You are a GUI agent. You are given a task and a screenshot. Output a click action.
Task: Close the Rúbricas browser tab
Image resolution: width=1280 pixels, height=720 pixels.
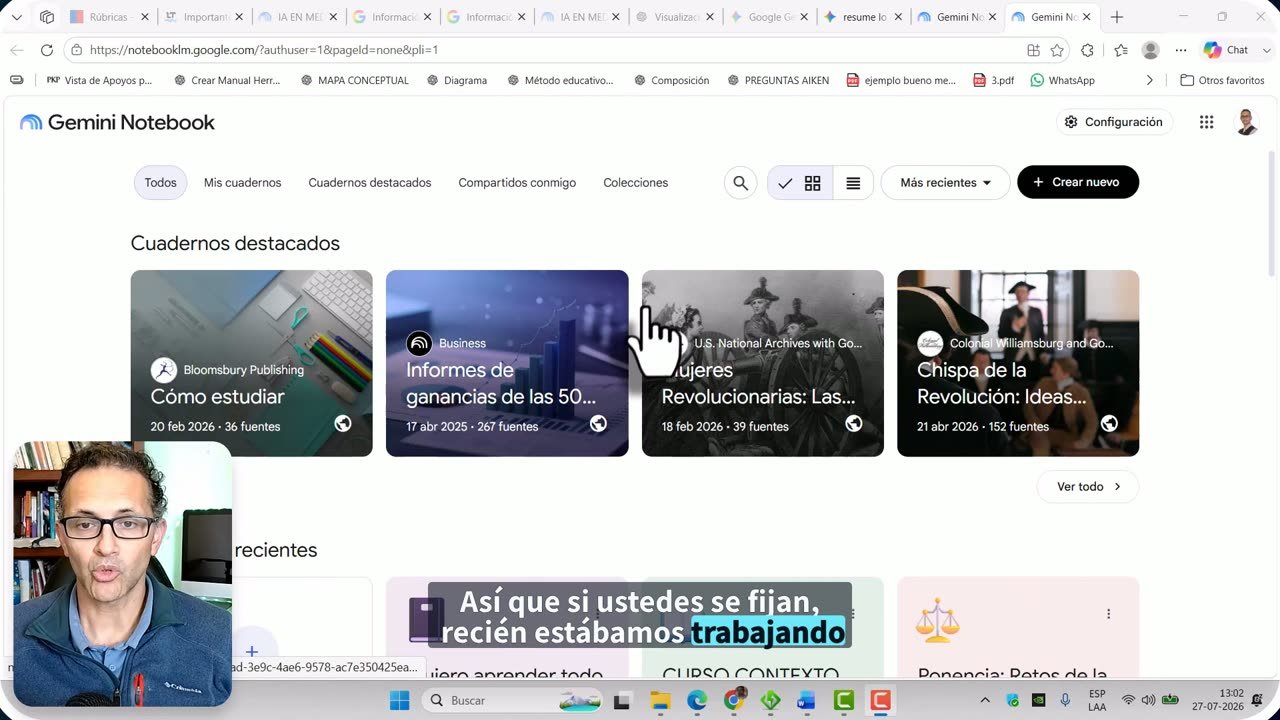(x=144, y=17)
